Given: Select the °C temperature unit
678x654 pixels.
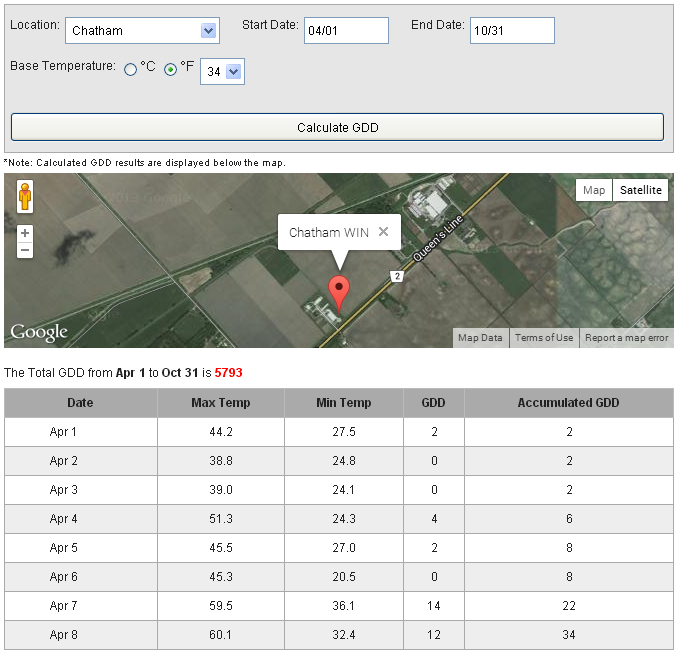Looking at the screenshot, I should point(130,69).
